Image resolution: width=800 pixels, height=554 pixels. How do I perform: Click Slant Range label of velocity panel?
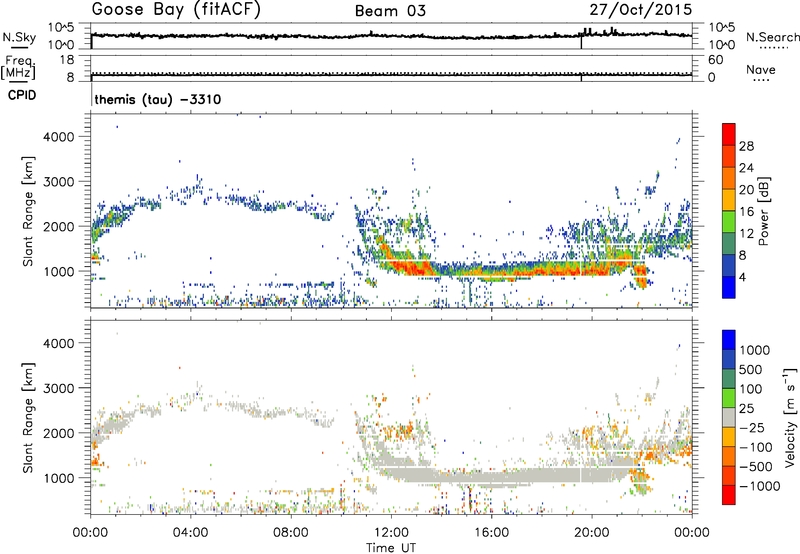point(28,417)
